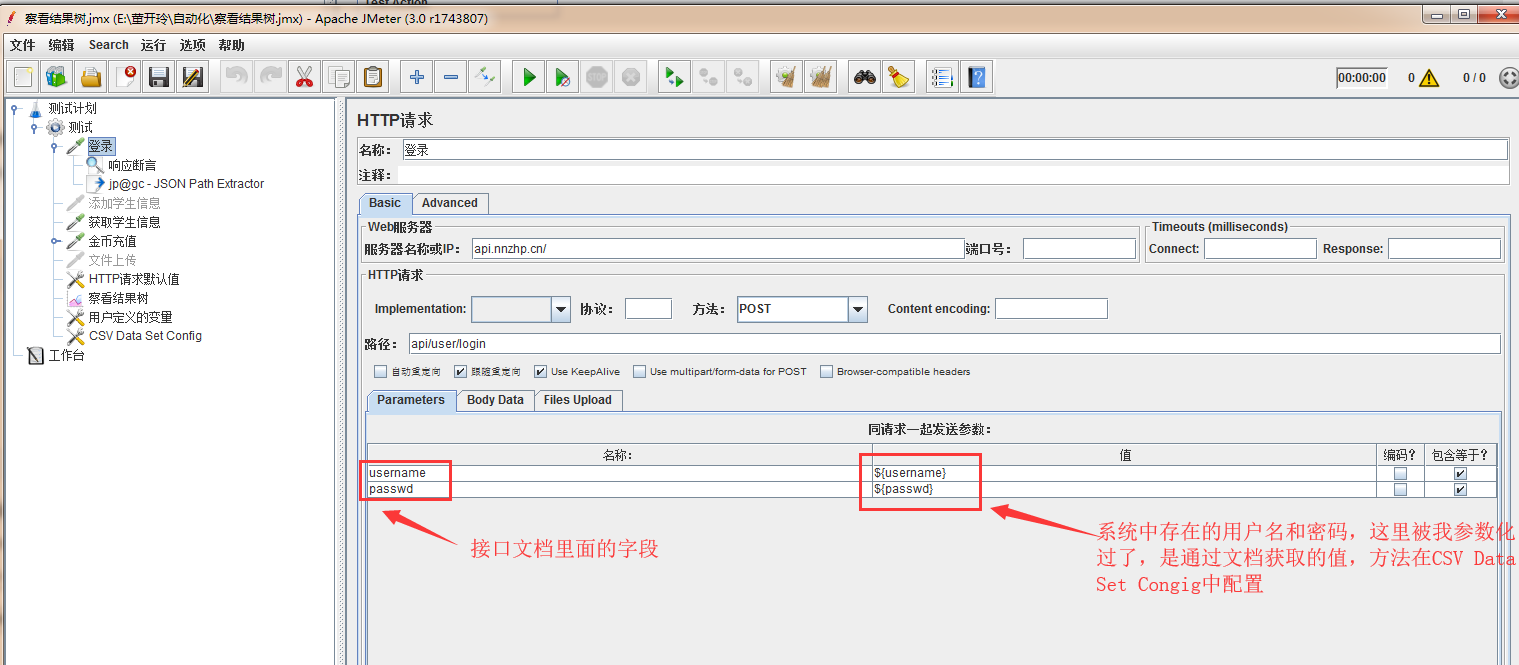This screenshot has width=1519, height=665.
Task: Click the Close test plan icon
Action: click(x=125, y=77)
